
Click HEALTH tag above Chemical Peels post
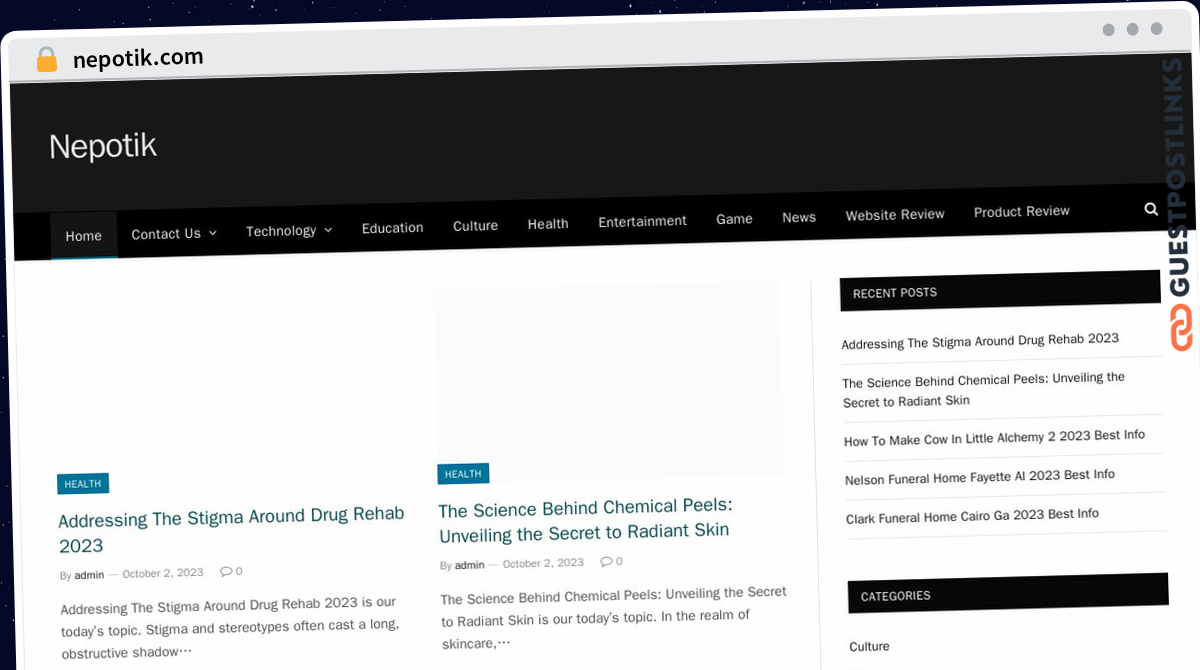click(x=463, y=474)
